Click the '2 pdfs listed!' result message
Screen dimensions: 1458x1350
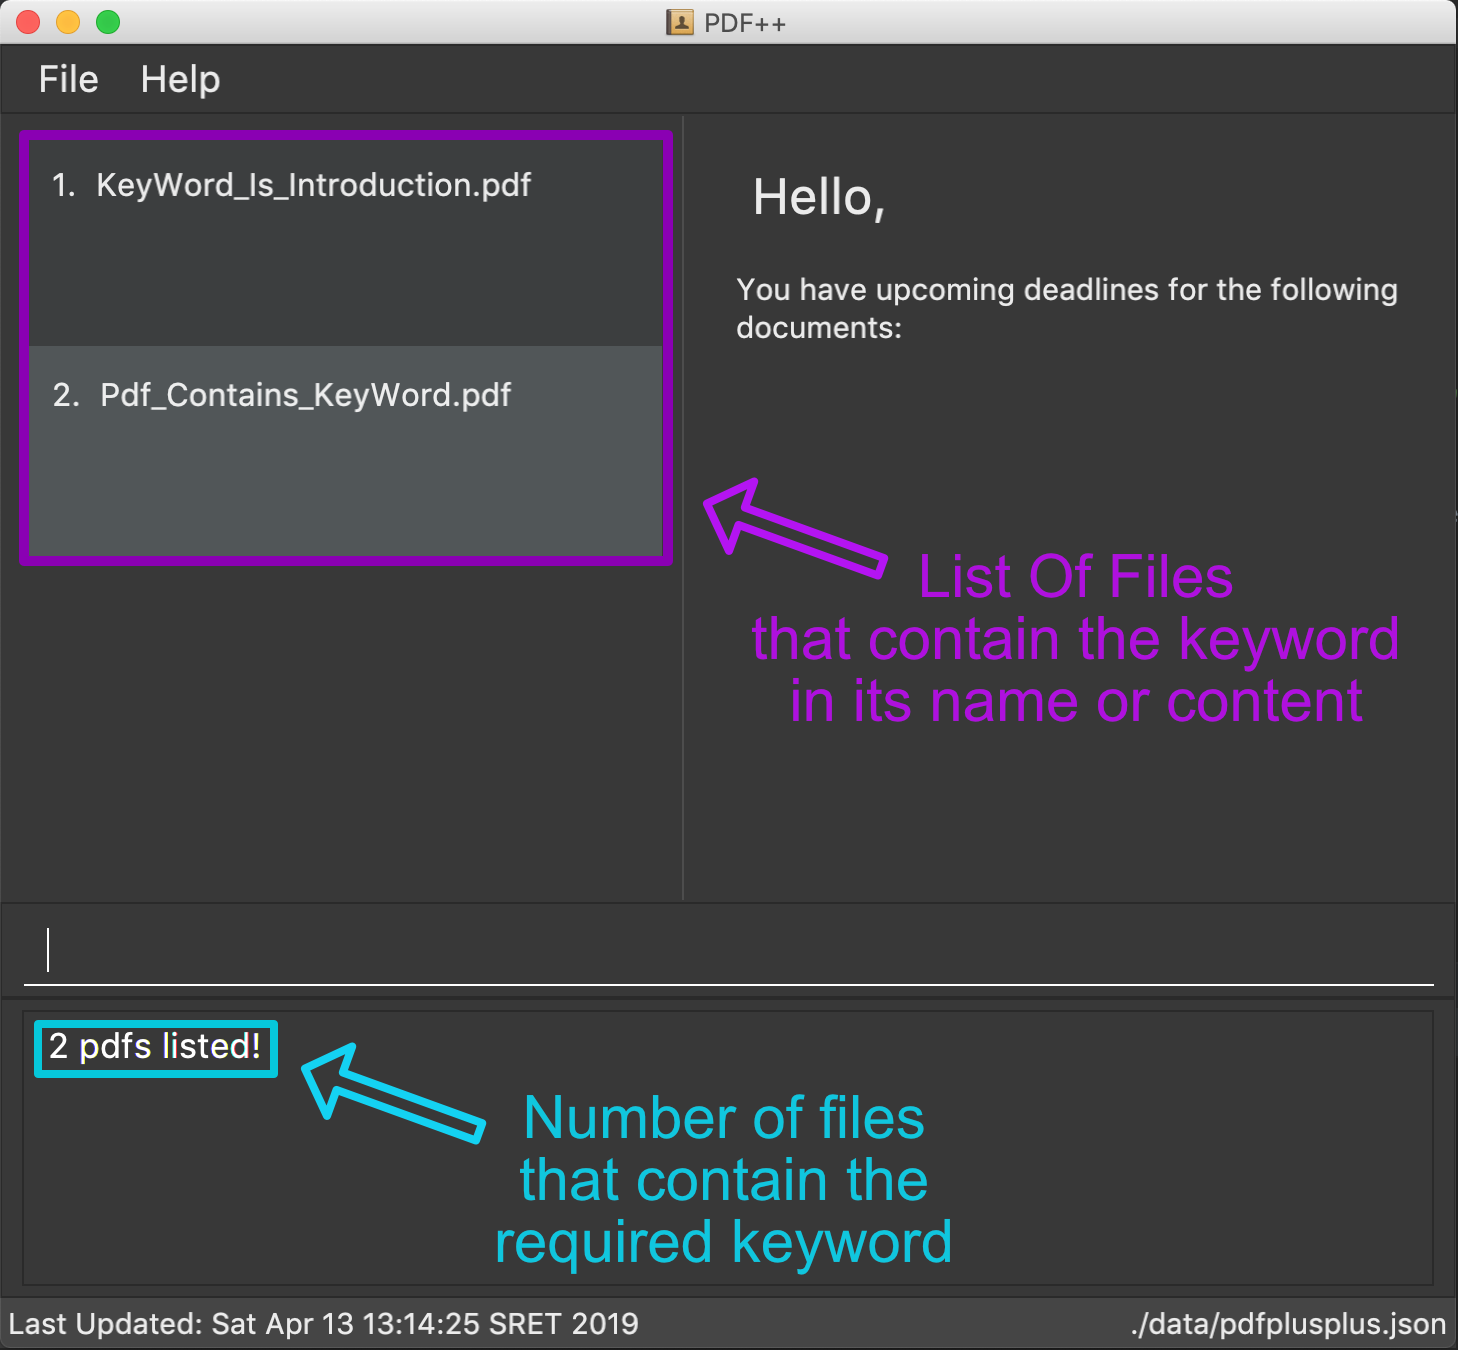tap(155, 1047)
